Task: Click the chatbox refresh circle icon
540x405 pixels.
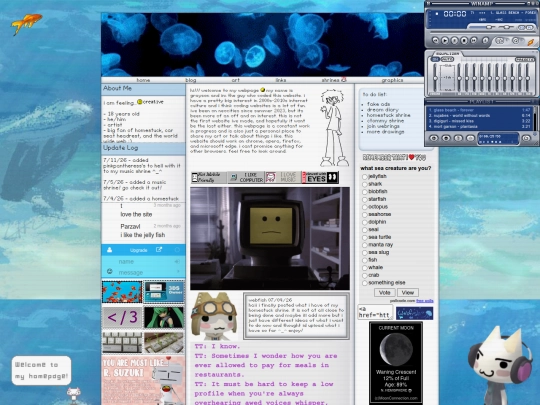Action: pos(177,250)
